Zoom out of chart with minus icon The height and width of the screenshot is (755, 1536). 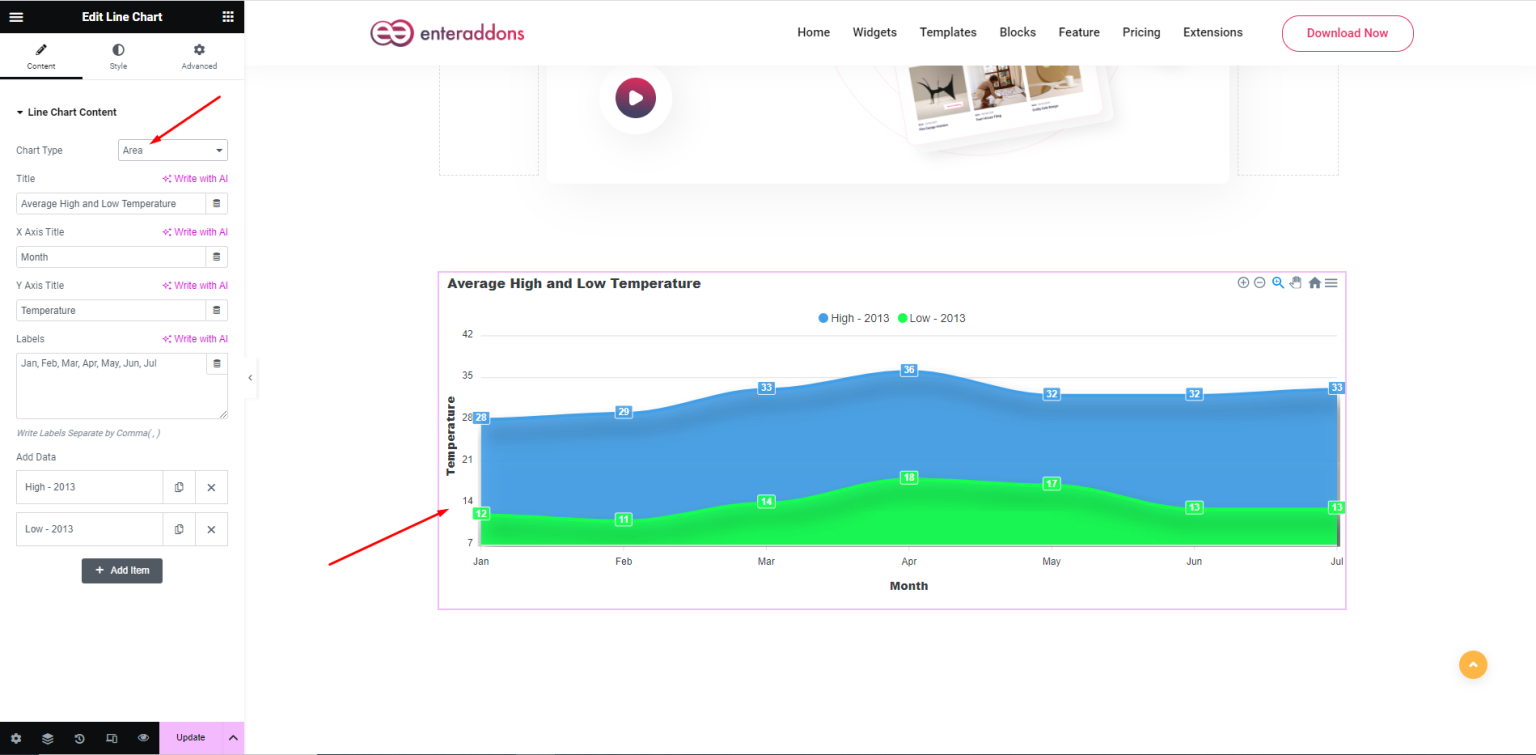click(1260, 283)
